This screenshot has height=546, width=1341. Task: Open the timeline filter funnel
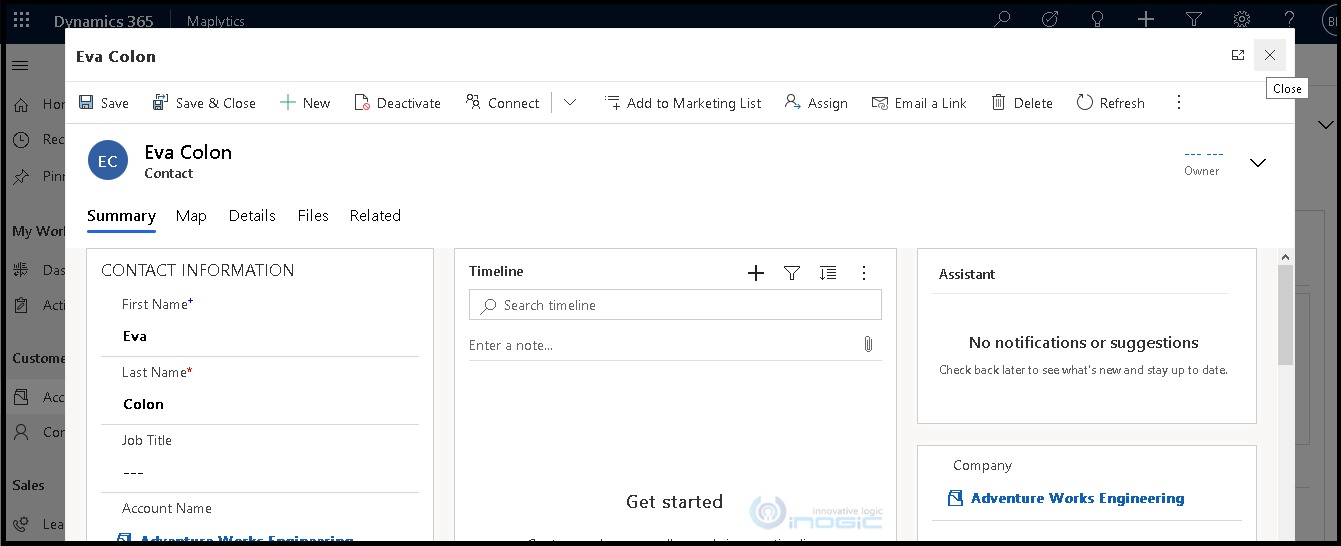(x=792, y=273)
